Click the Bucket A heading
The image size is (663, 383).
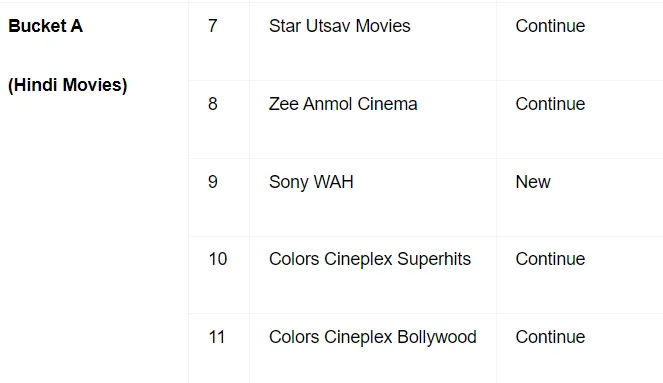tap(45, 26)
